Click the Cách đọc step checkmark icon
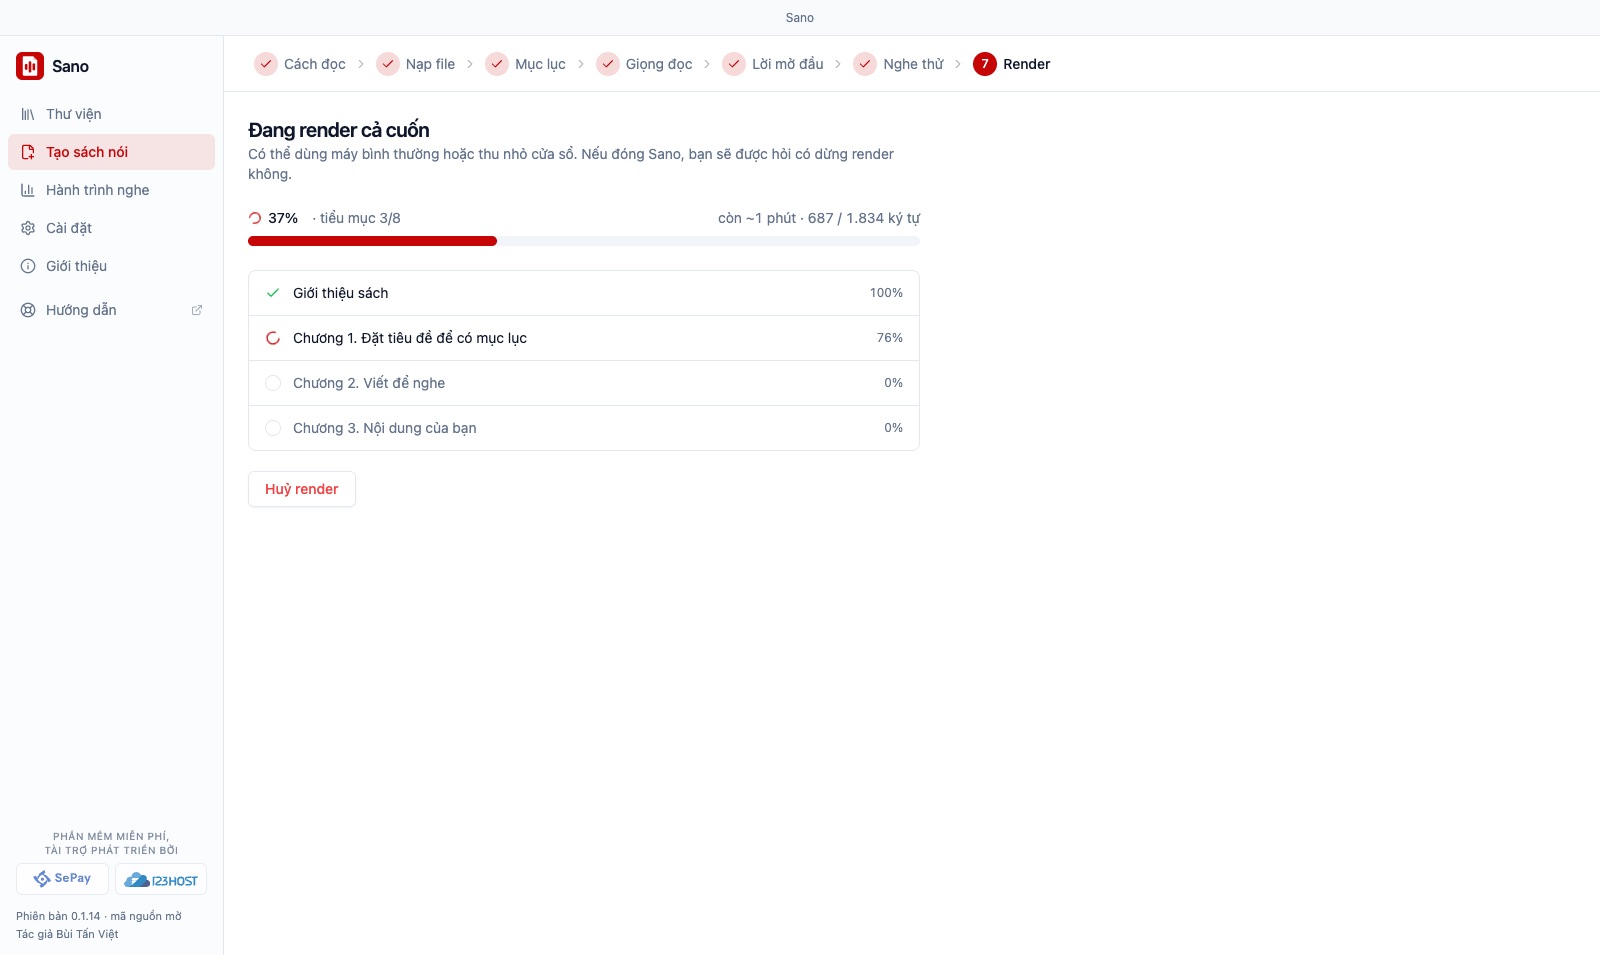 tap(266, 64)
